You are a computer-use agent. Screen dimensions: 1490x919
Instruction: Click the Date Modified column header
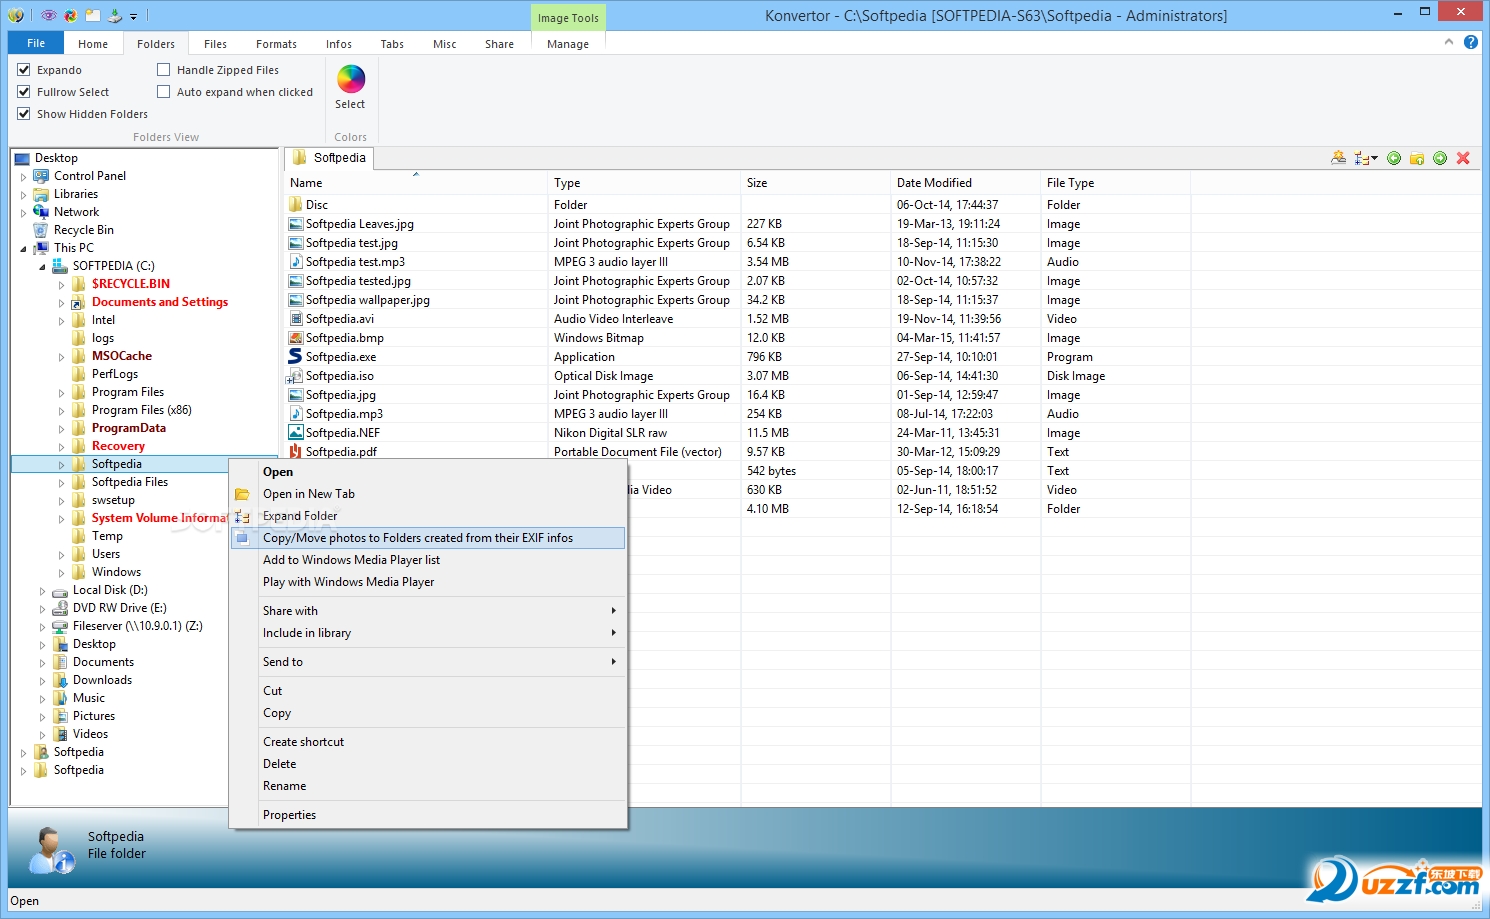[x=934, y=183]
